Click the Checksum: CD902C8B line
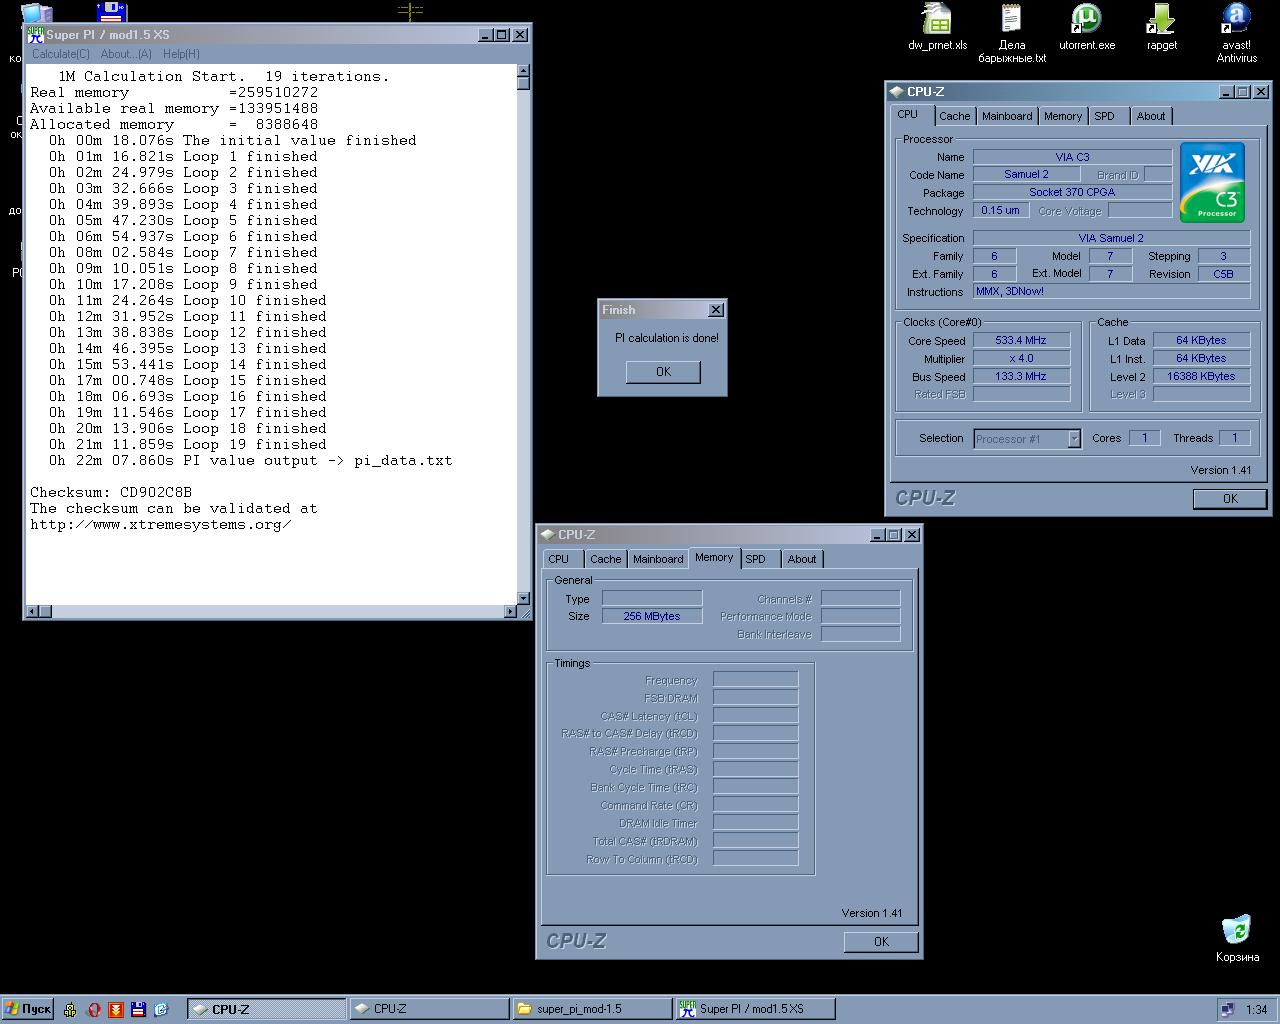Viewport: 1280px width, 1024px height. click(111, 492)
